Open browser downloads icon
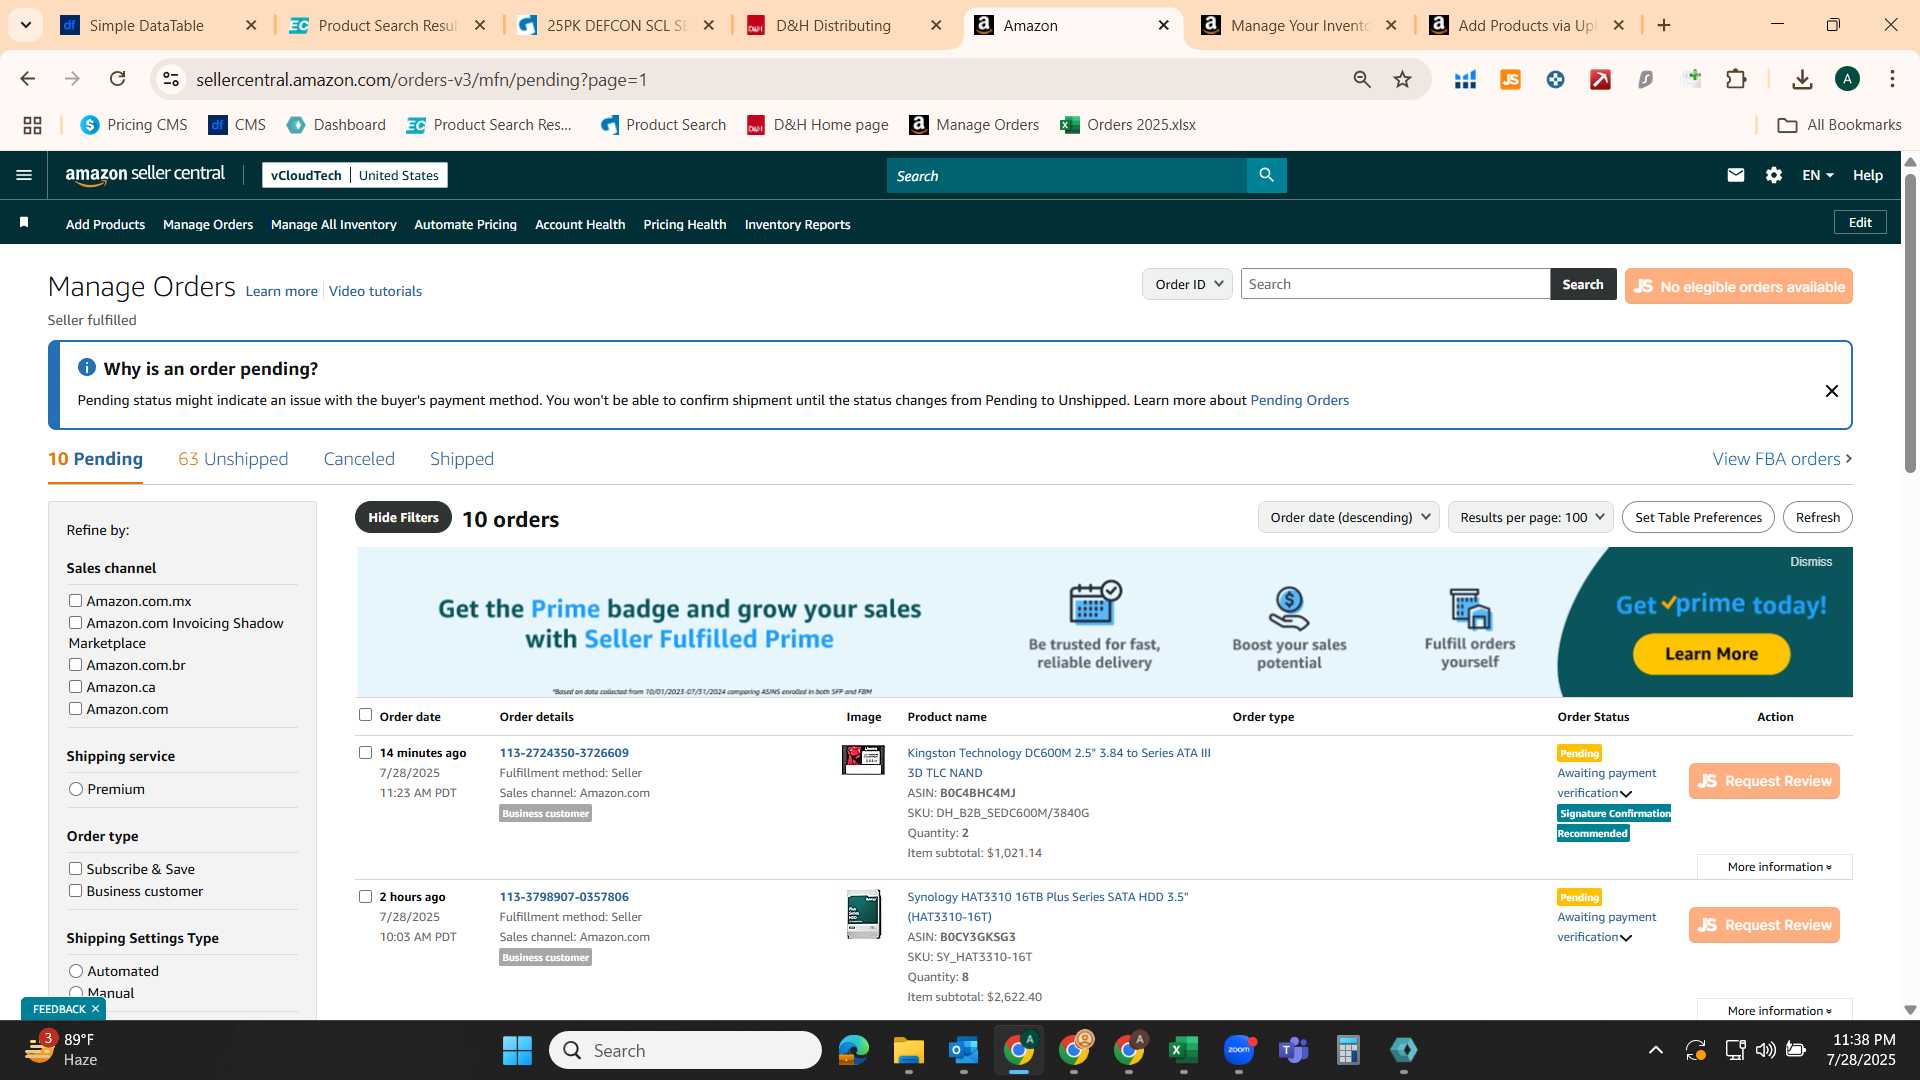The height and width of the screenshot is (1080, 1920). pyautogui.click(x=1802, y=79)
